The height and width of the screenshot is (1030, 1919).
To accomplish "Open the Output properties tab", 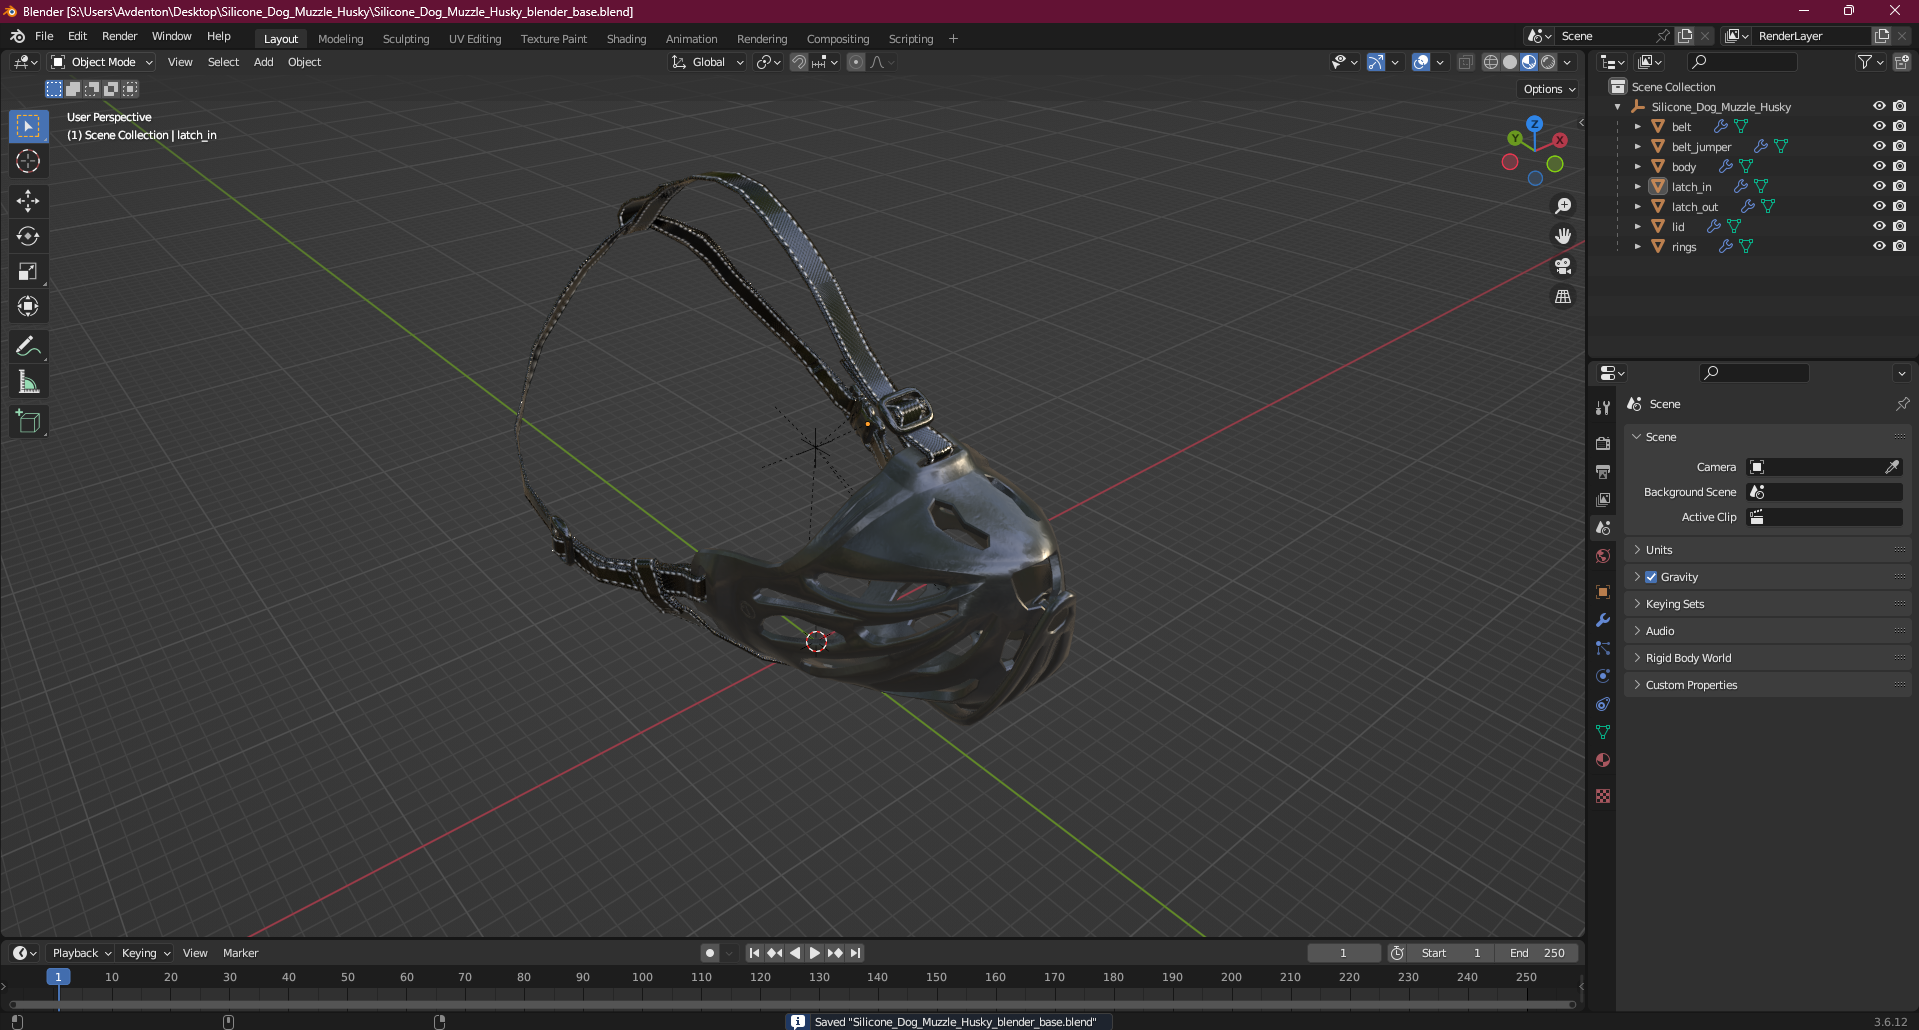I will pyautogui.click(x=1603, y=471).
